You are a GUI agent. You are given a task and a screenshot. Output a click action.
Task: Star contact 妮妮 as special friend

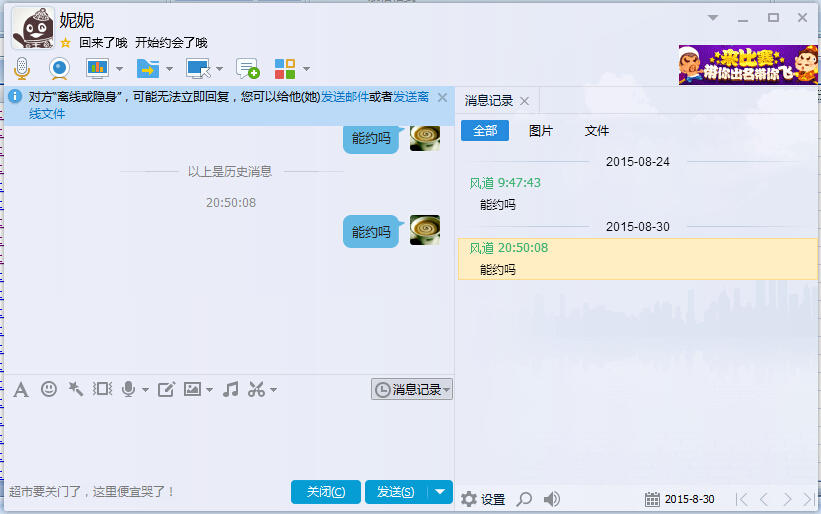tap(66, 43)
